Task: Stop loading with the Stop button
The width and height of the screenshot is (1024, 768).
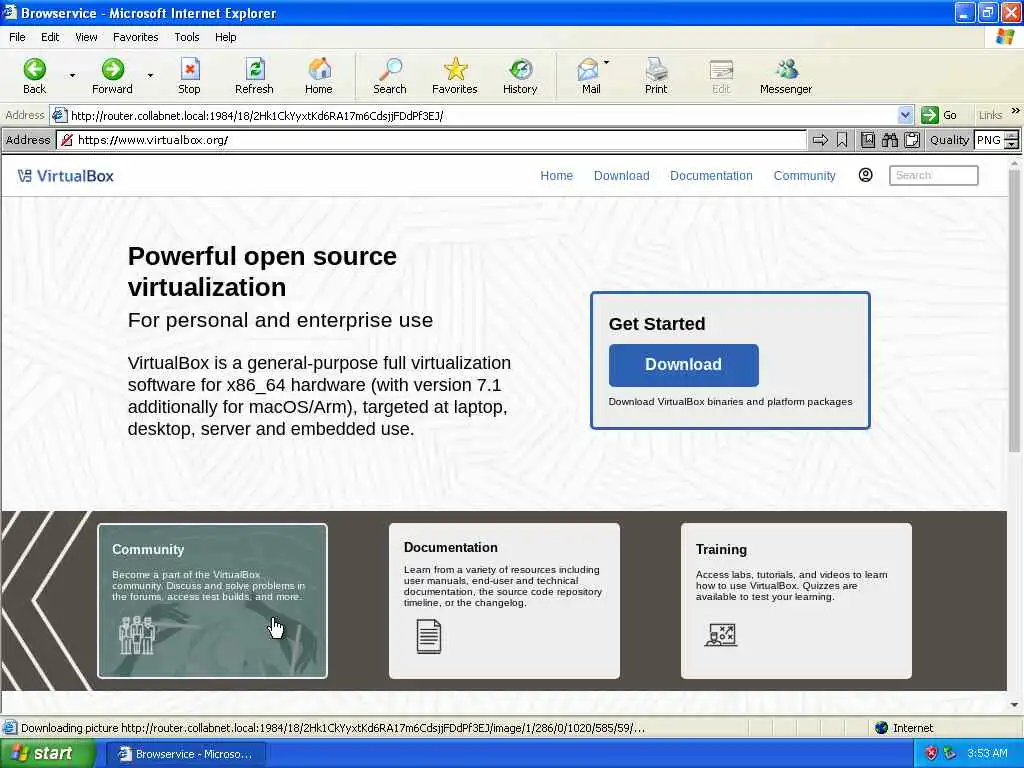Action: pyautogui.click(x=189, y=76)
